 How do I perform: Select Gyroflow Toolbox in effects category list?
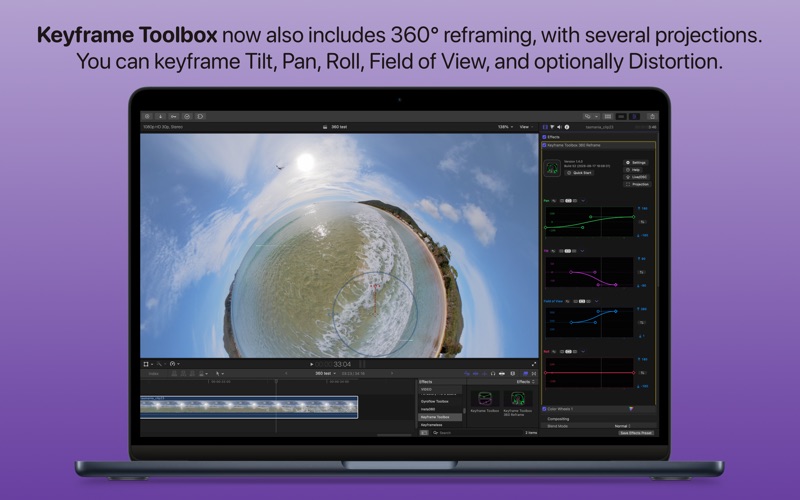pos(435,402)
